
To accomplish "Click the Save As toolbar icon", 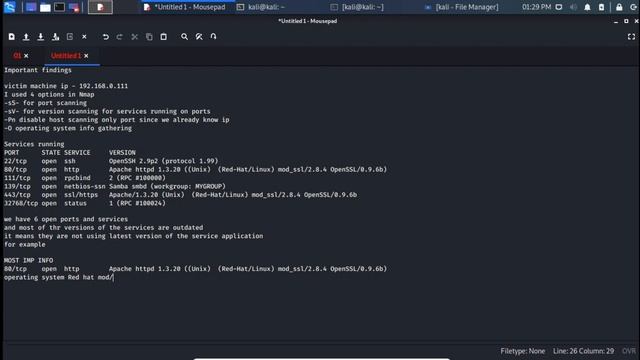I will [x=56, y=37].
